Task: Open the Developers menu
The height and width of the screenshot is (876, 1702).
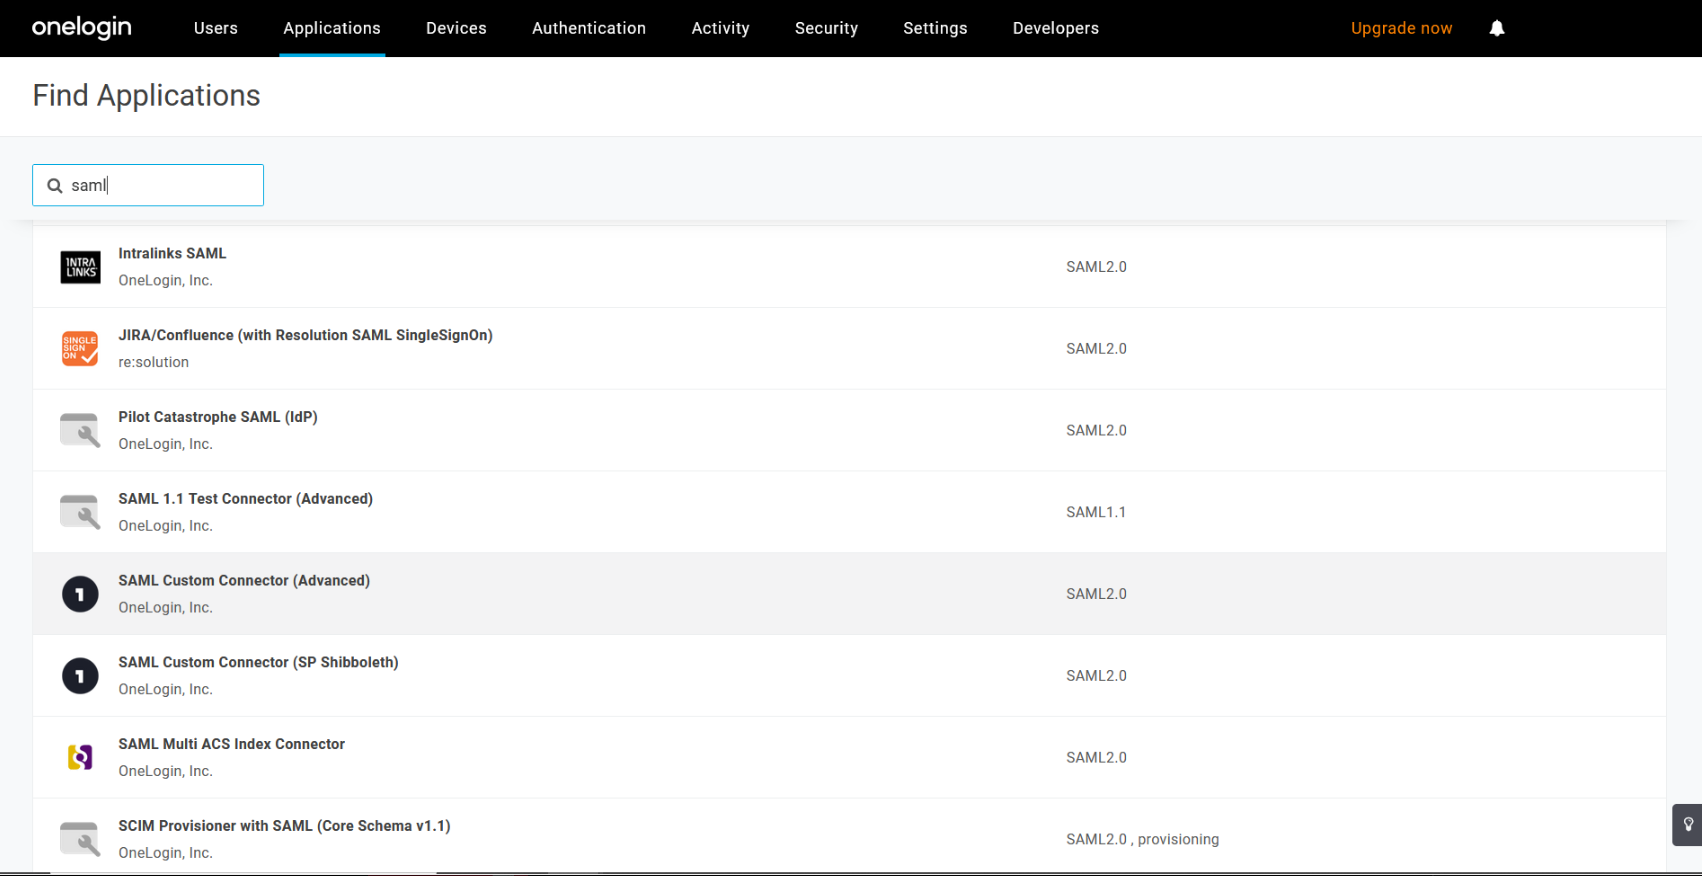Action: pyautogui.click(x=1055, y=28)
